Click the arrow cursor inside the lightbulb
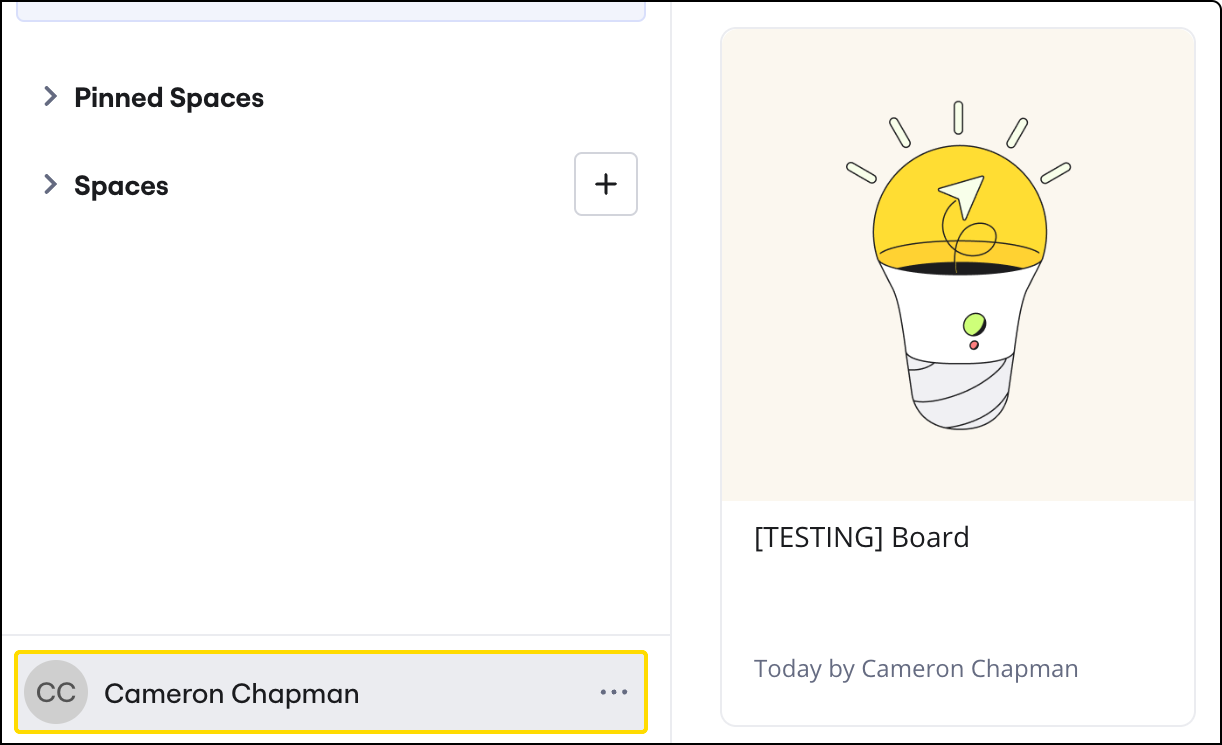This screenshot has height=745, width=1222. (963, 194)
